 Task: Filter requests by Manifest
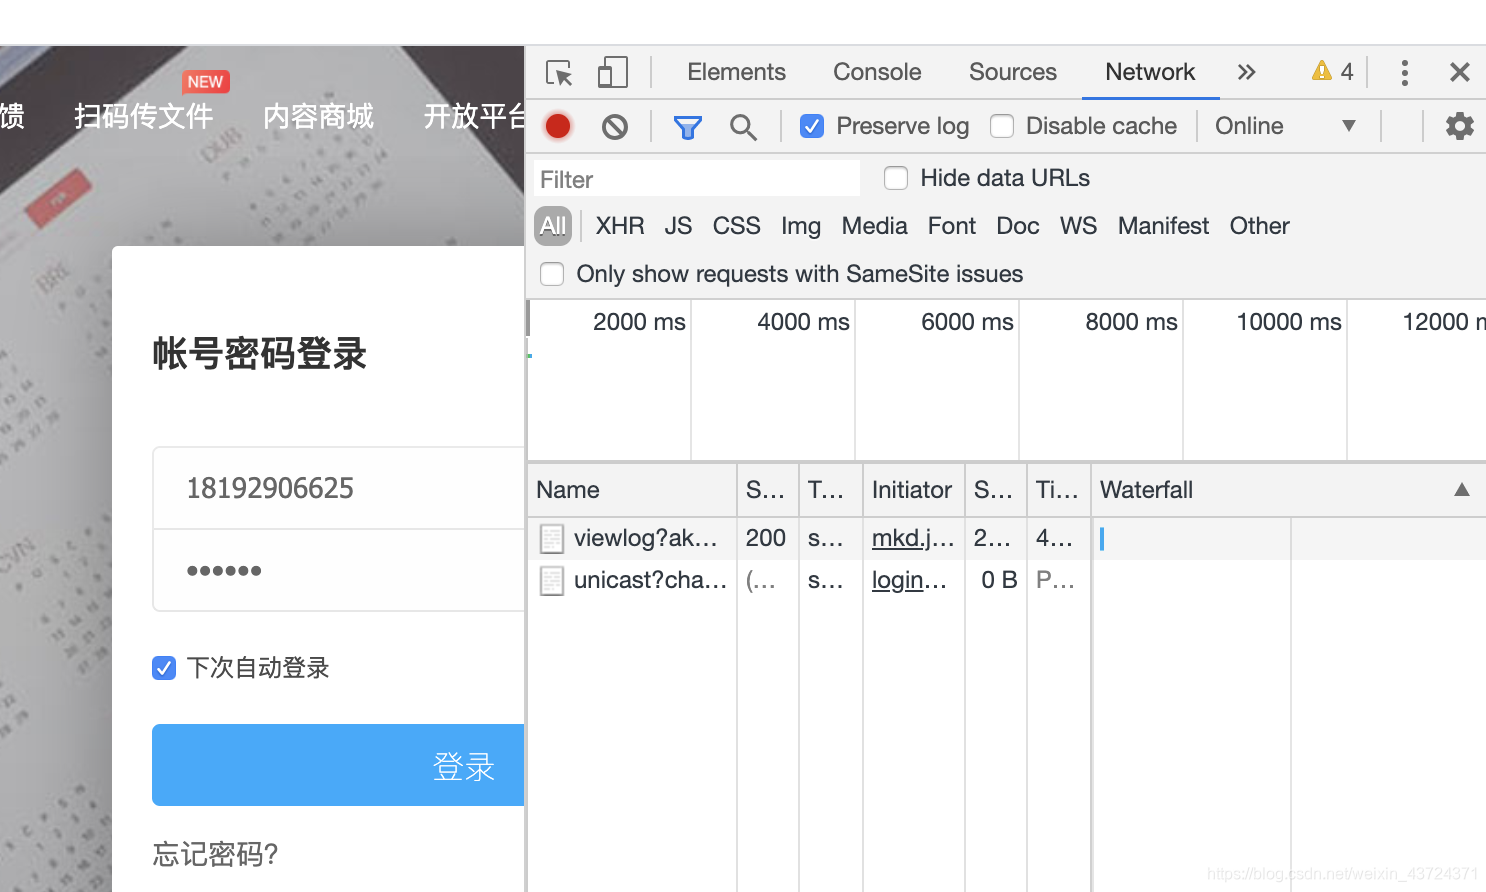pos(1163,226)
